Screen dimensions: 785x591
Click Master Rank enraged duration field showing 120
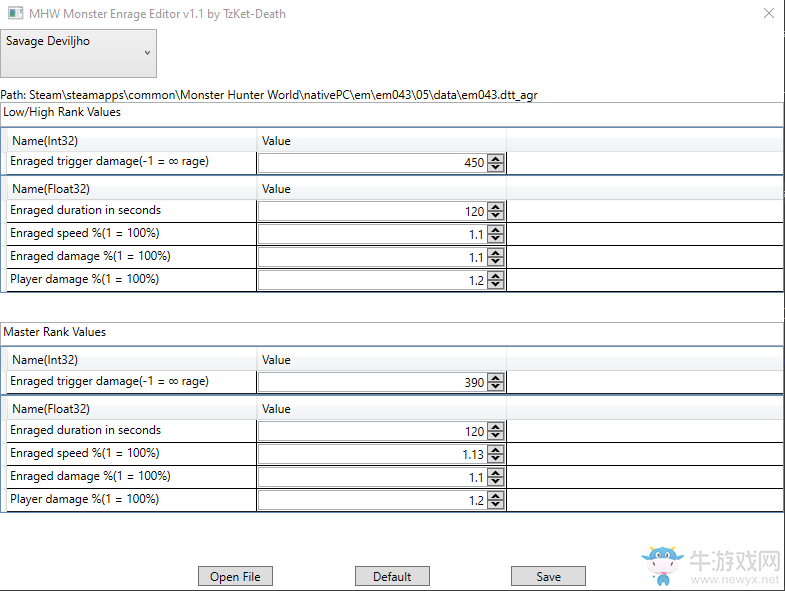[x=372, y=432]
